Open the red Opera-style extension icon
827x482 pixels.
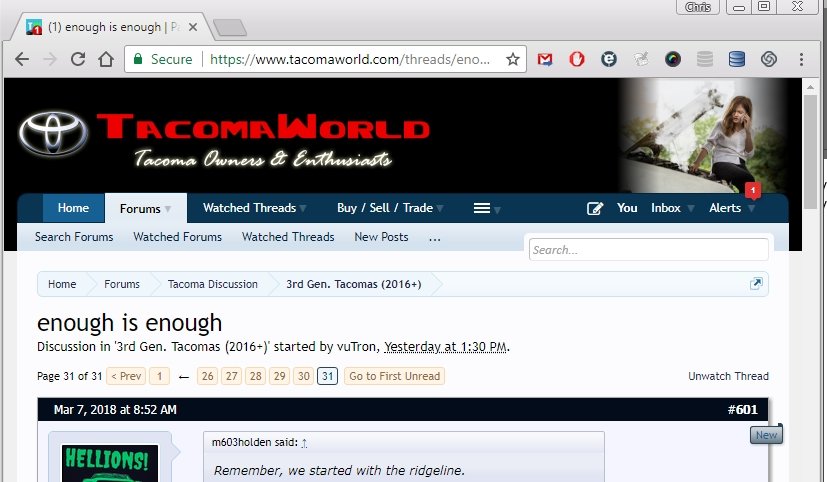pyautogui.click(x=576, y=59)
